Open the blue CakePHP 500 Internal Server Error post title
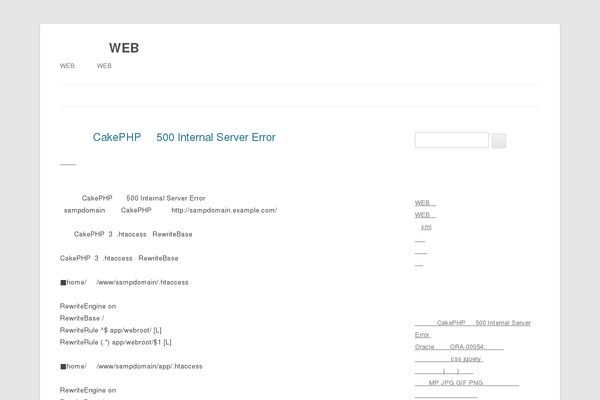Viewport: 600px width, 400px height. click(184, 137)
